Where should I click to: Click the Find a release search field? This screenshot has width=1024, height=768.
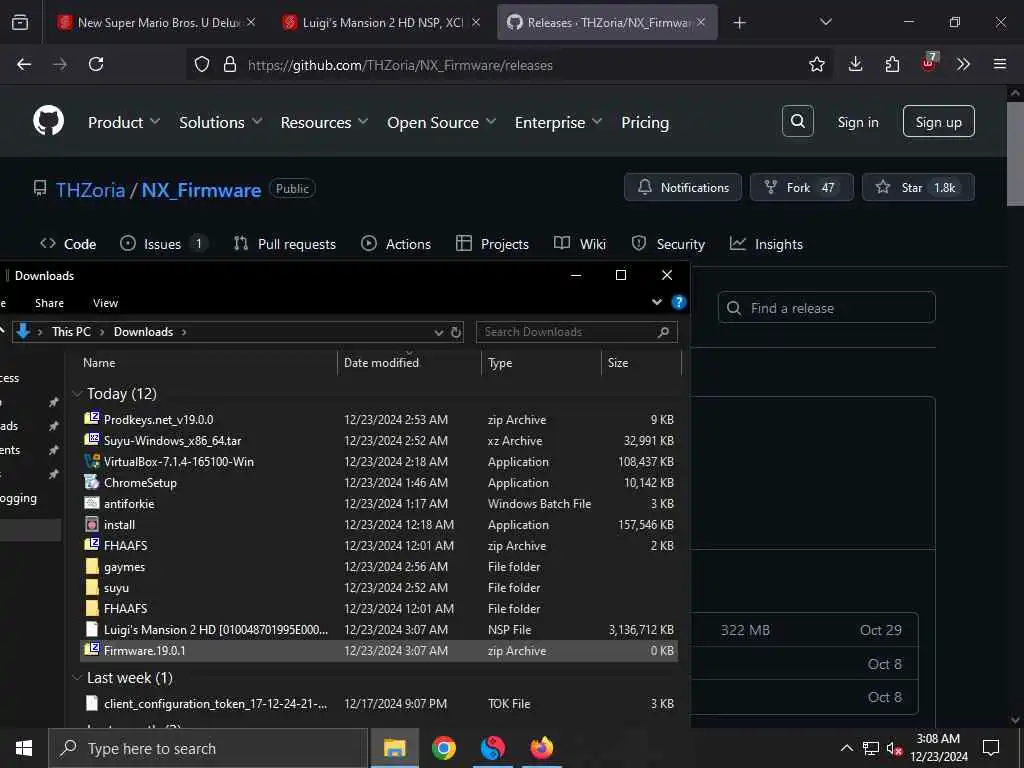[826, 308]
